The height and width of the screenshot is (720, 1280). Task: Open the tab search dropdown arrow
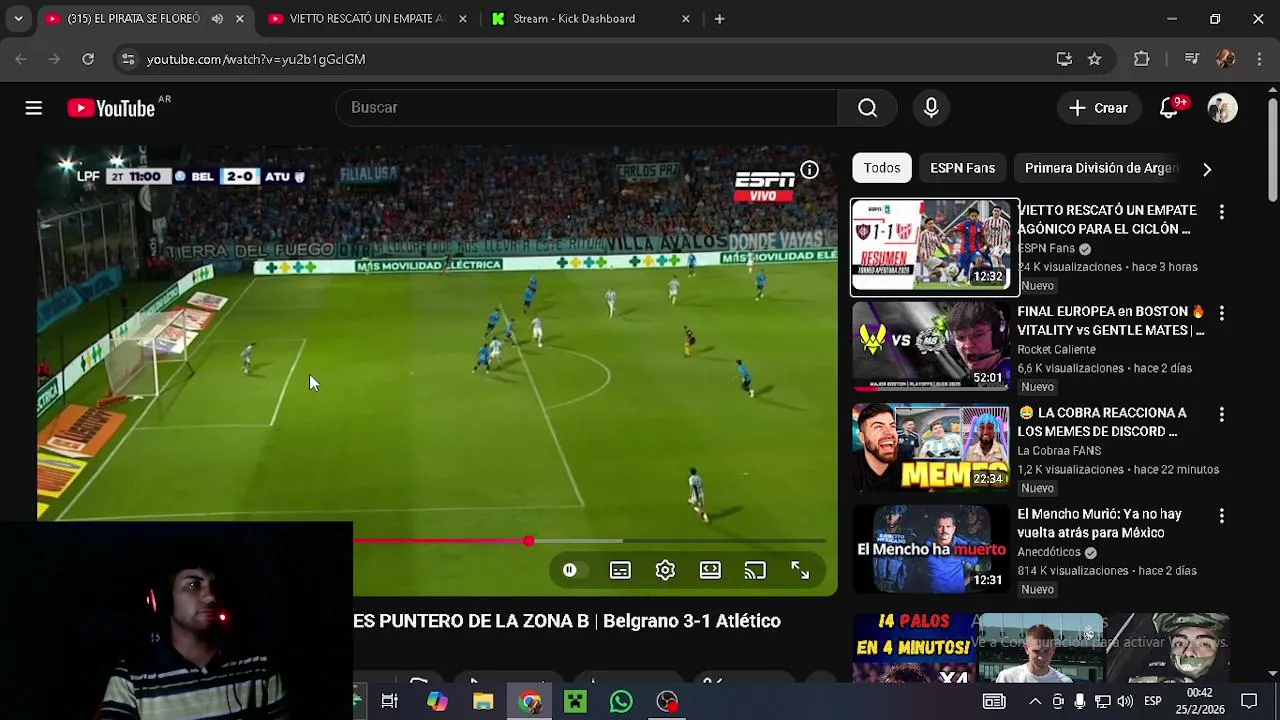18,18
